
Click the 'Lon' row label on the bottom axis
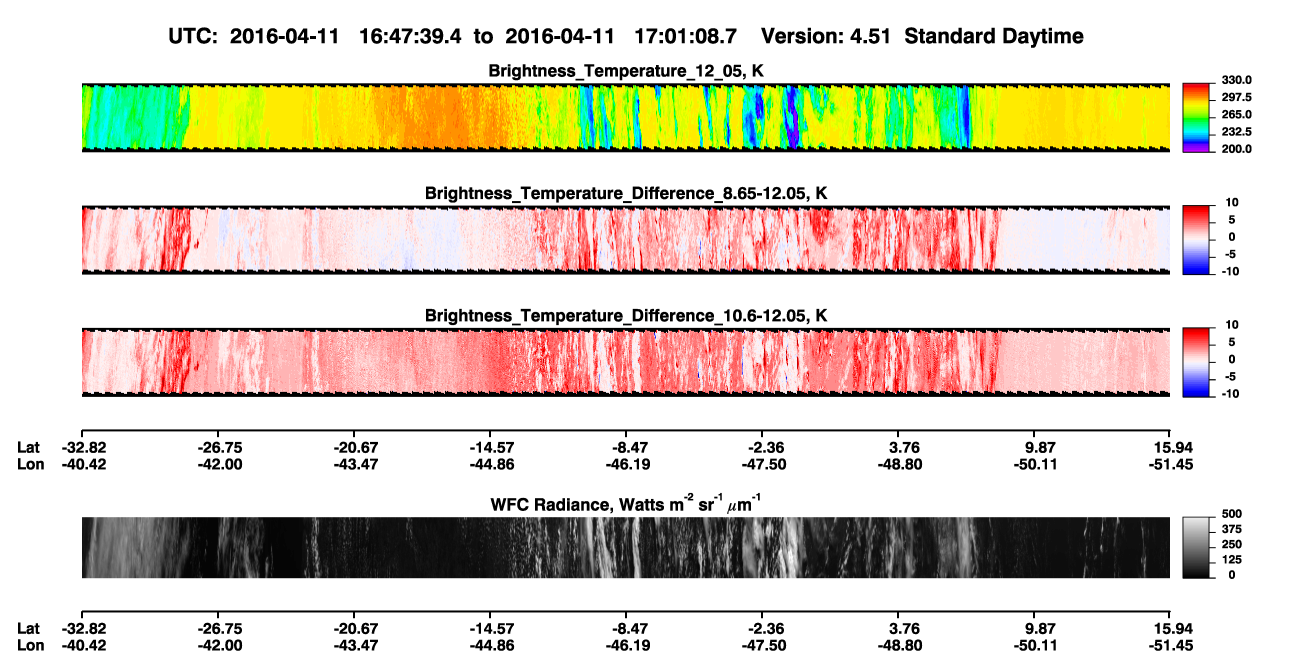30,646
